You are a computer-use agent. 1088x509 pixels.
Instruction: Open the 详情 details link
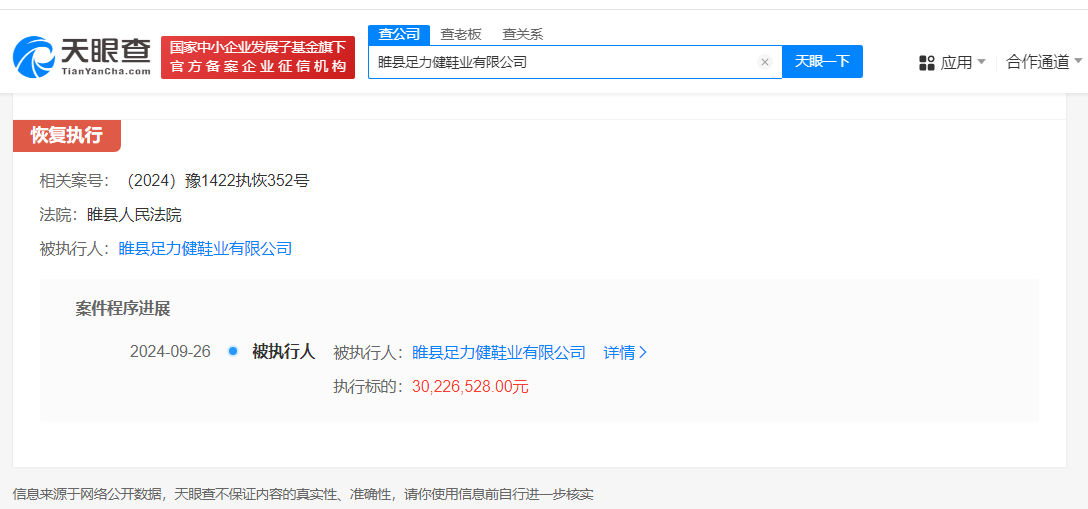pos(620,352)
